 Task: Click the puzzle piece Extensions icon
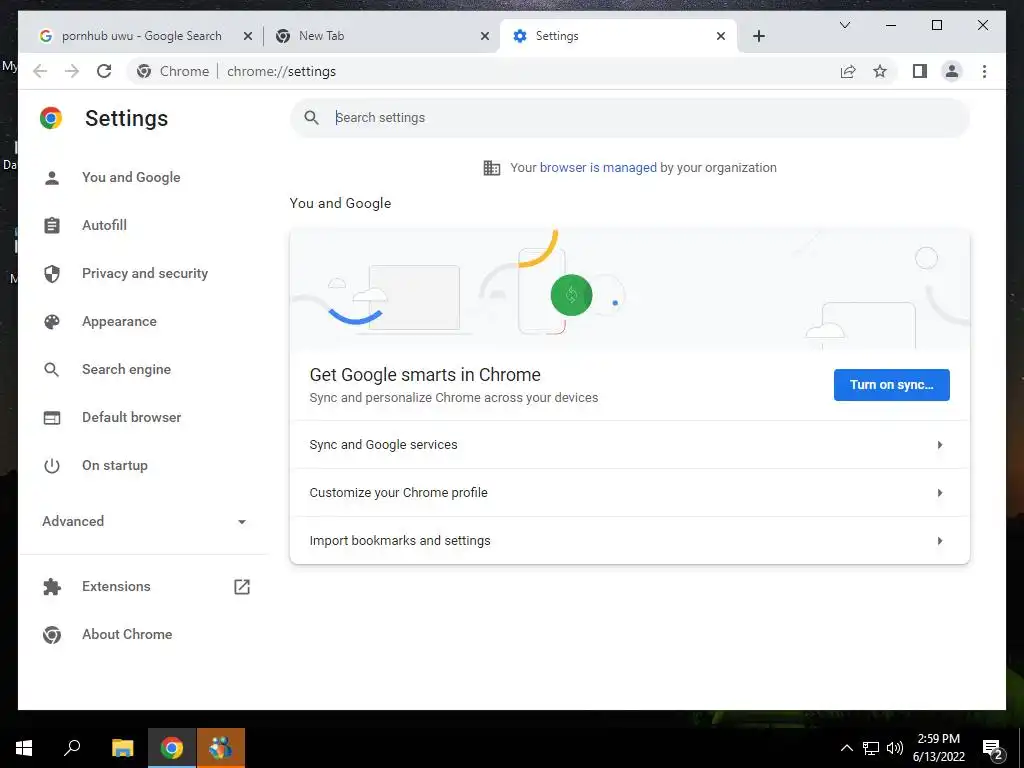click(52, 586)
